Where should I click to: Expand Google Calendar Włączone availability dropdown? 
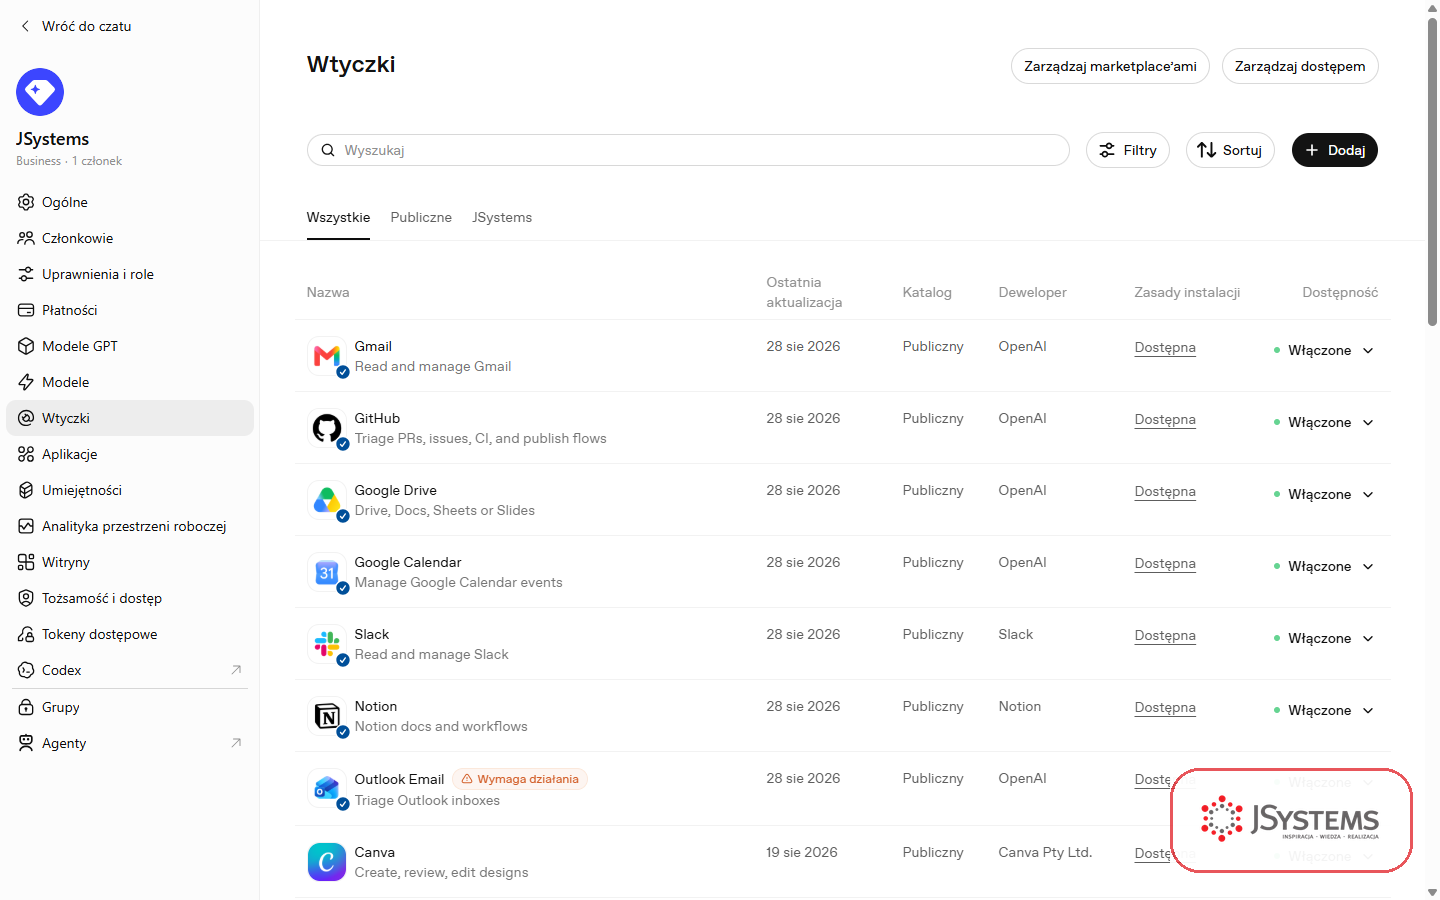pos(1325,566)
